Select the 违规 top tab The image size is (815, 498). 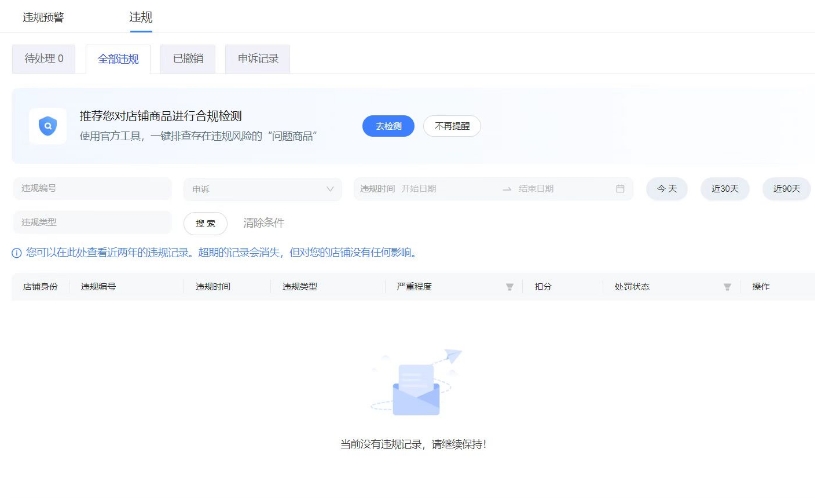click(x=141, y=17)
